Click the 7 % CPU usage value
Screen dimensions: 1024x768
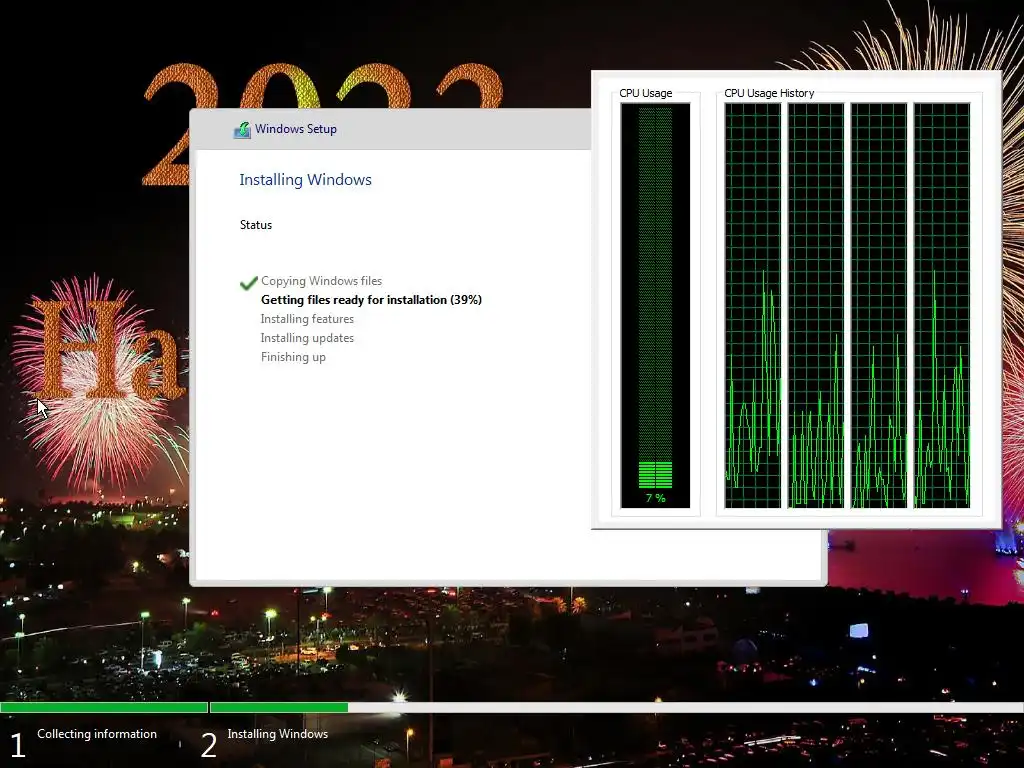[655, 498]
